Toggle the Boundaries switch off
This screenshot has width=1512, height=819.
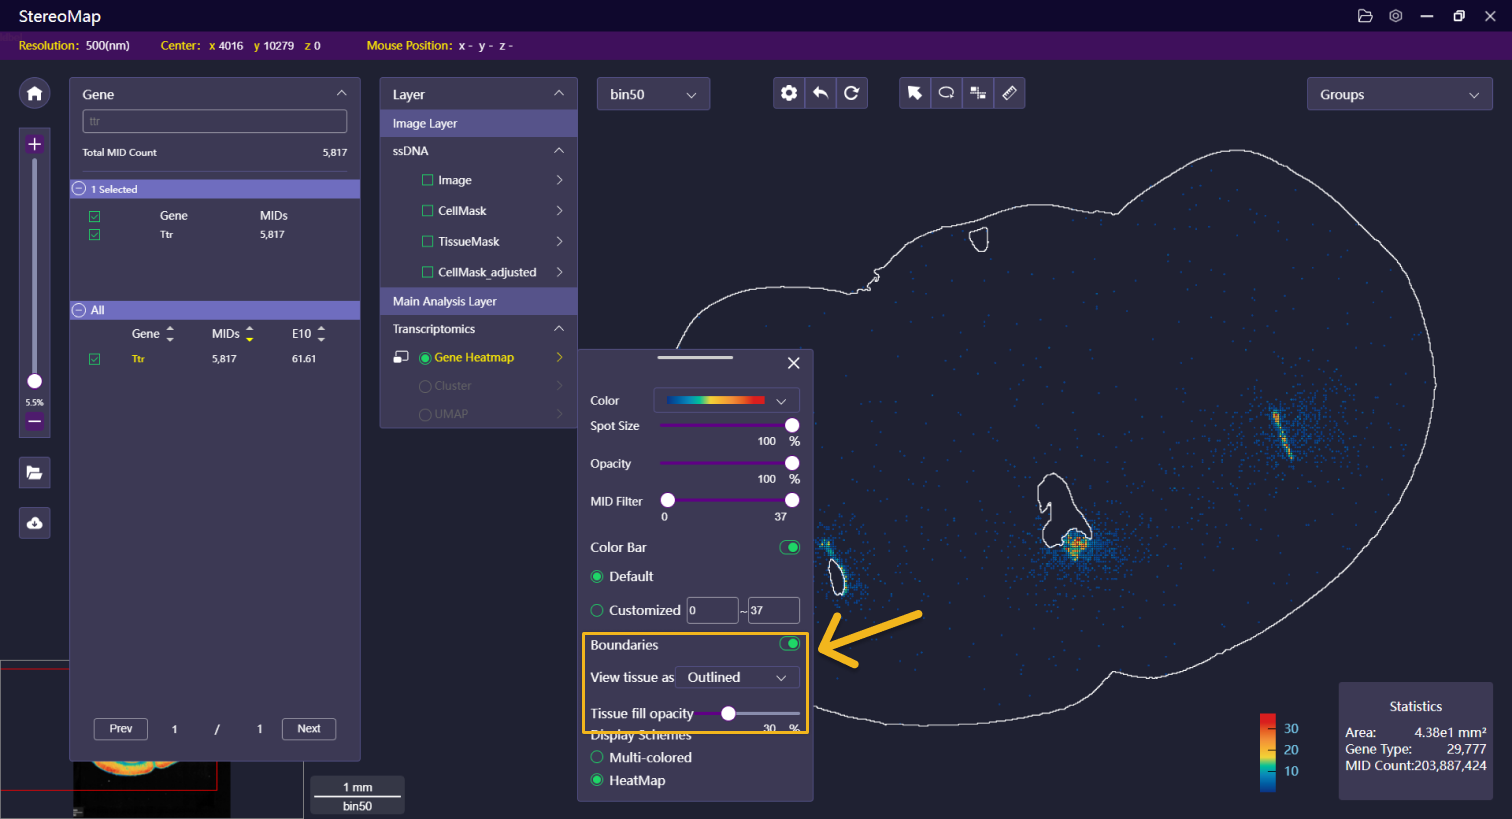point(790,644)
